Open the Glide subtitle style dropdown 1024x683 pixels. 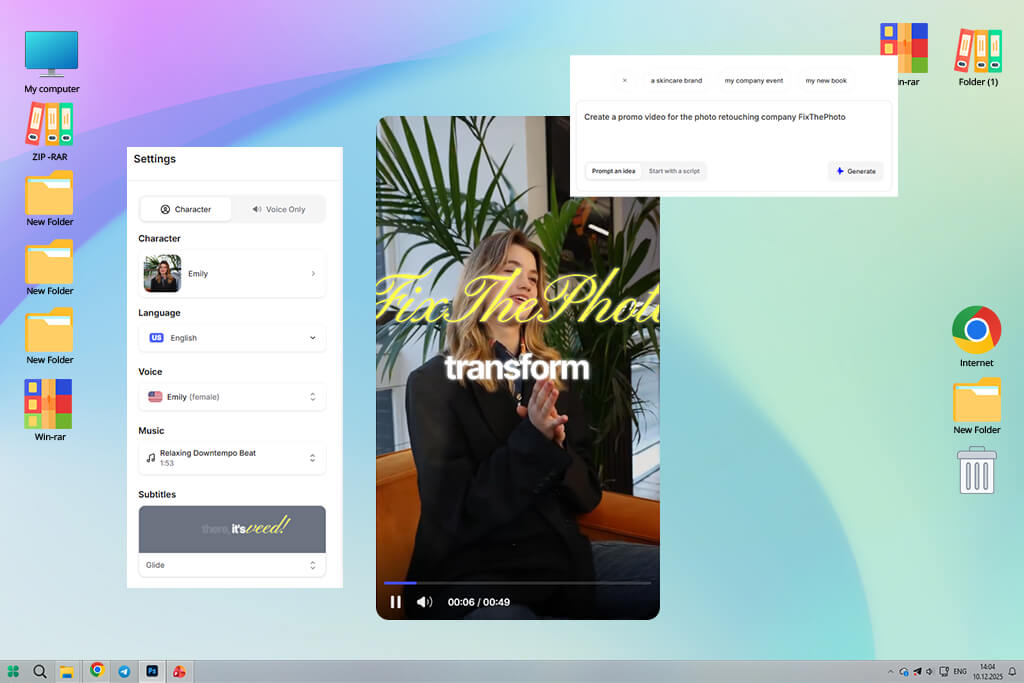232,565
